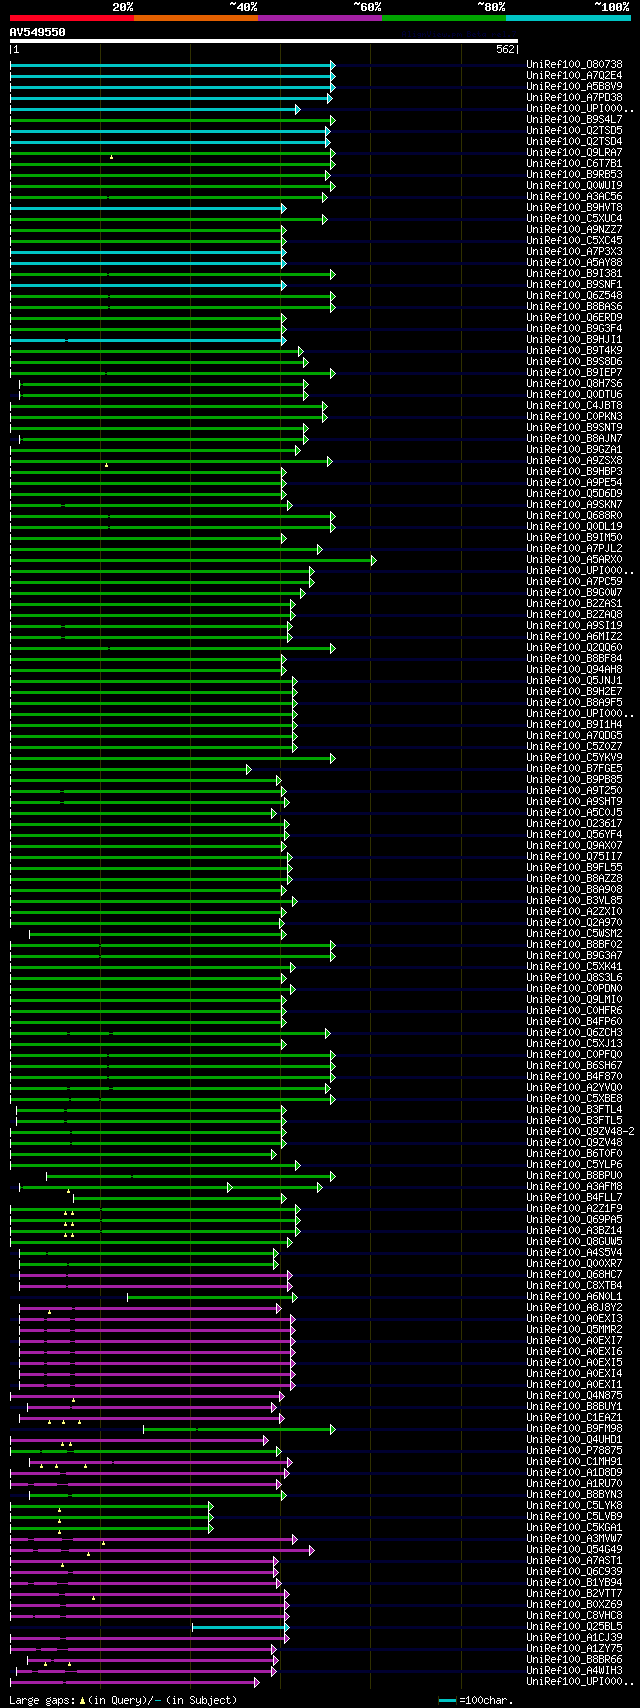
Task: Click hit UniRef100_B7FGE5
Action: (574, 769)
